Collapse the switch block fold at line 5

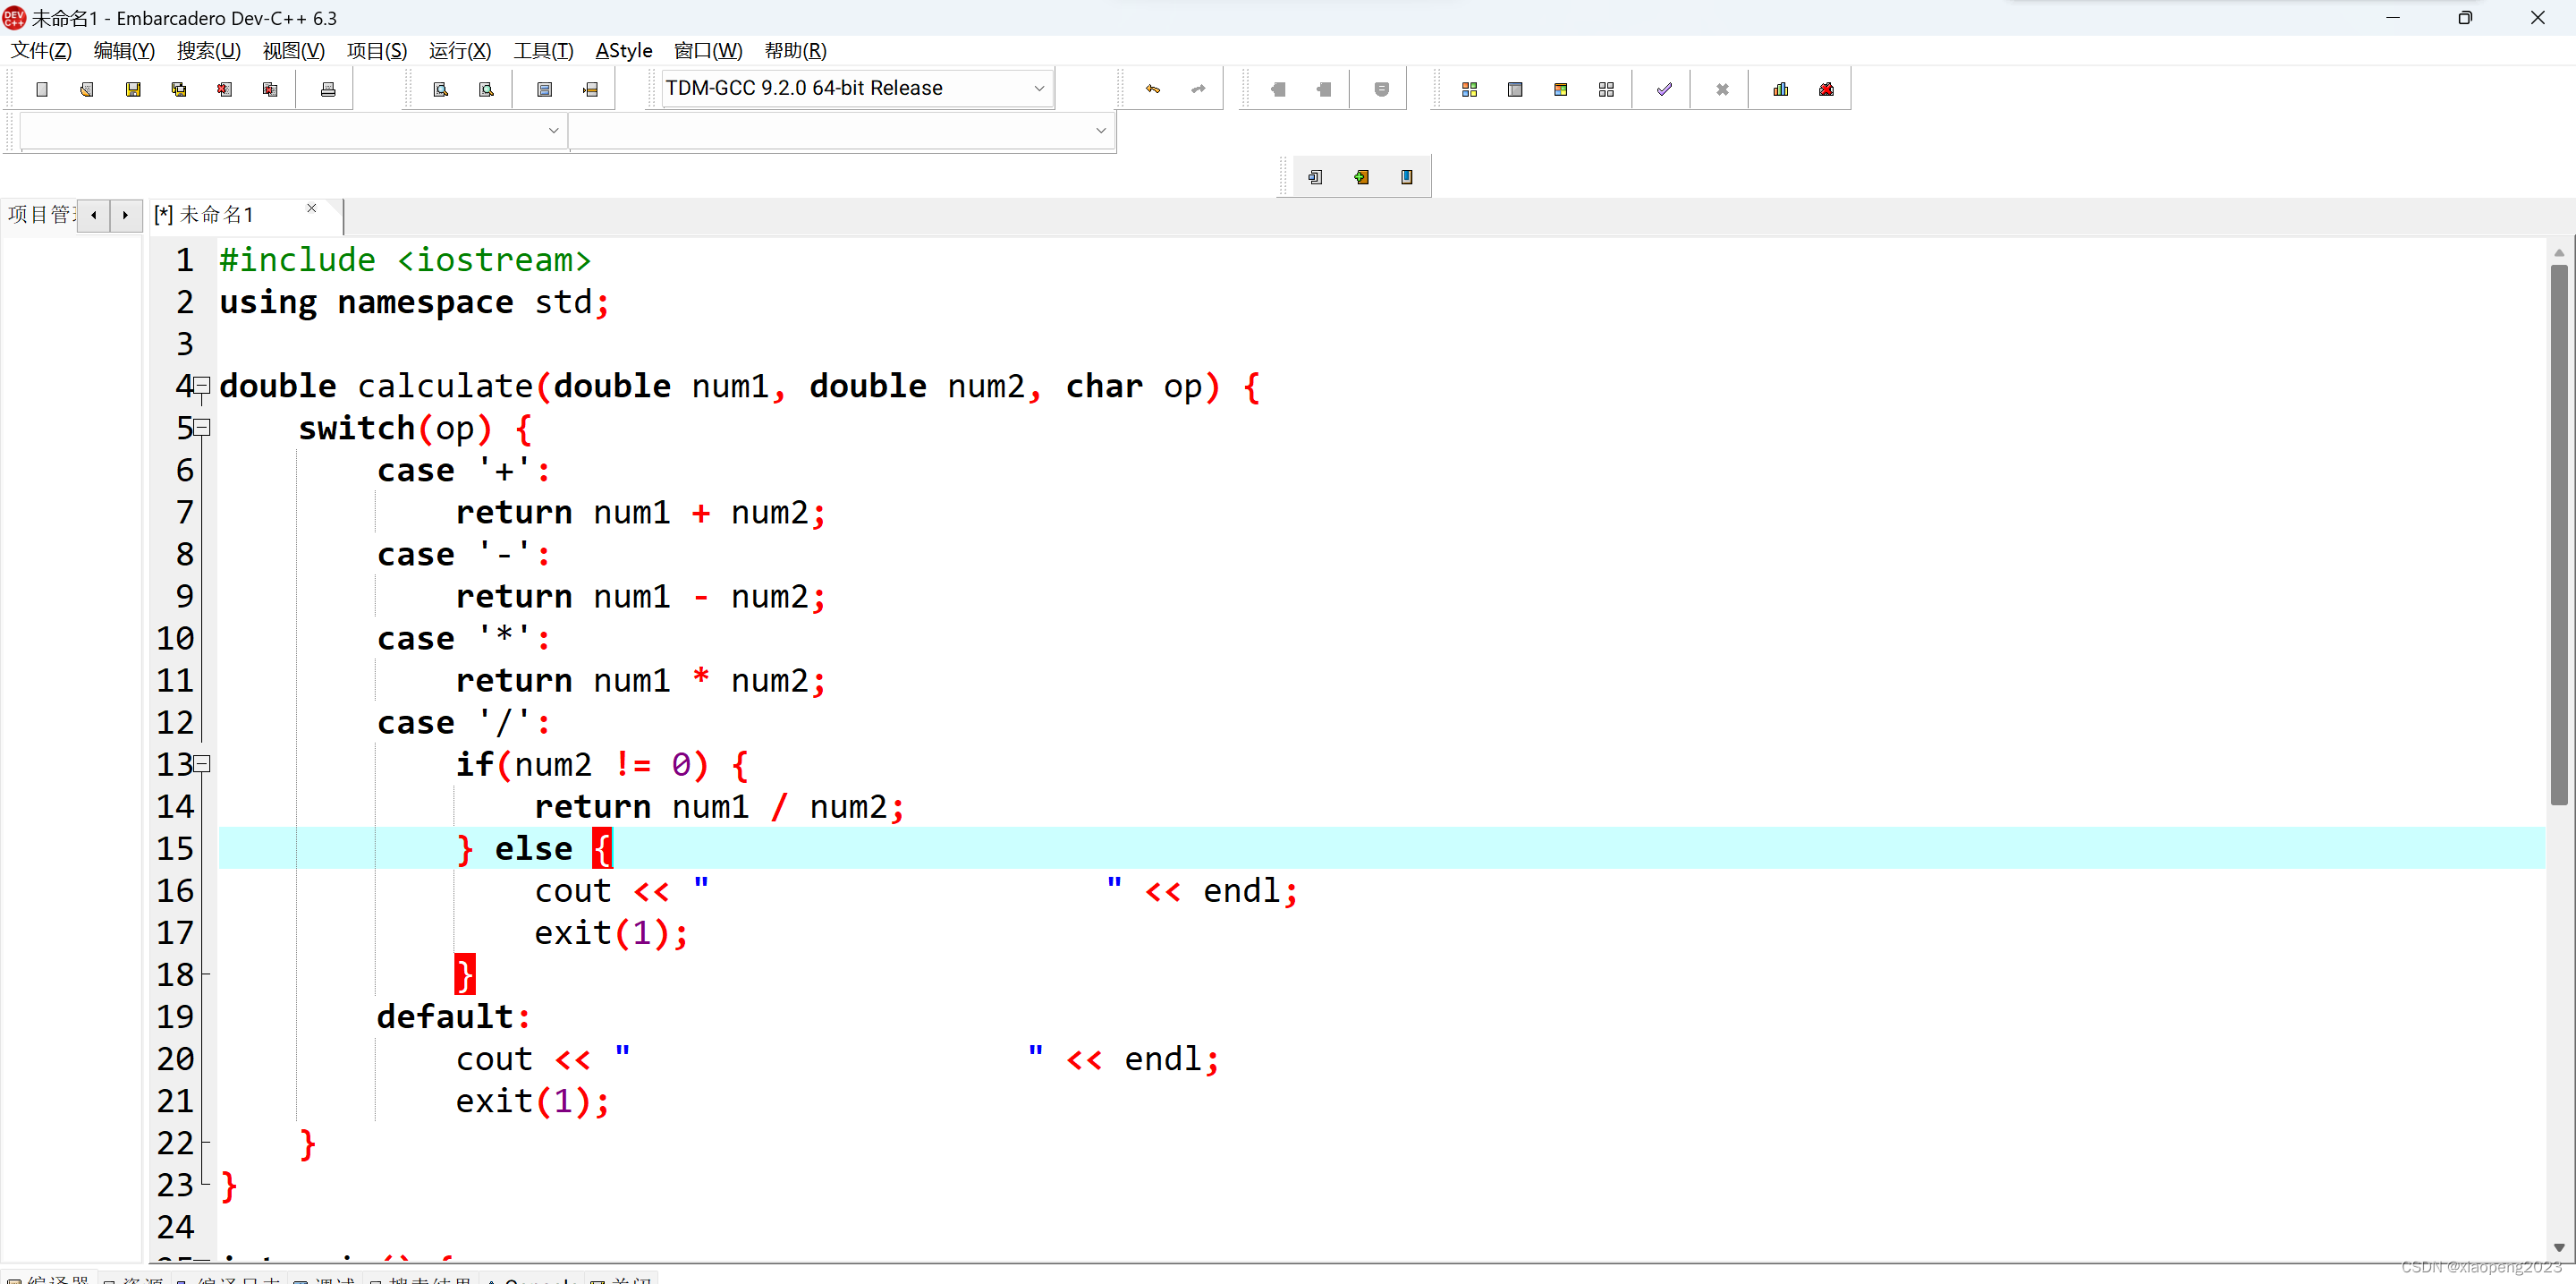202,427
